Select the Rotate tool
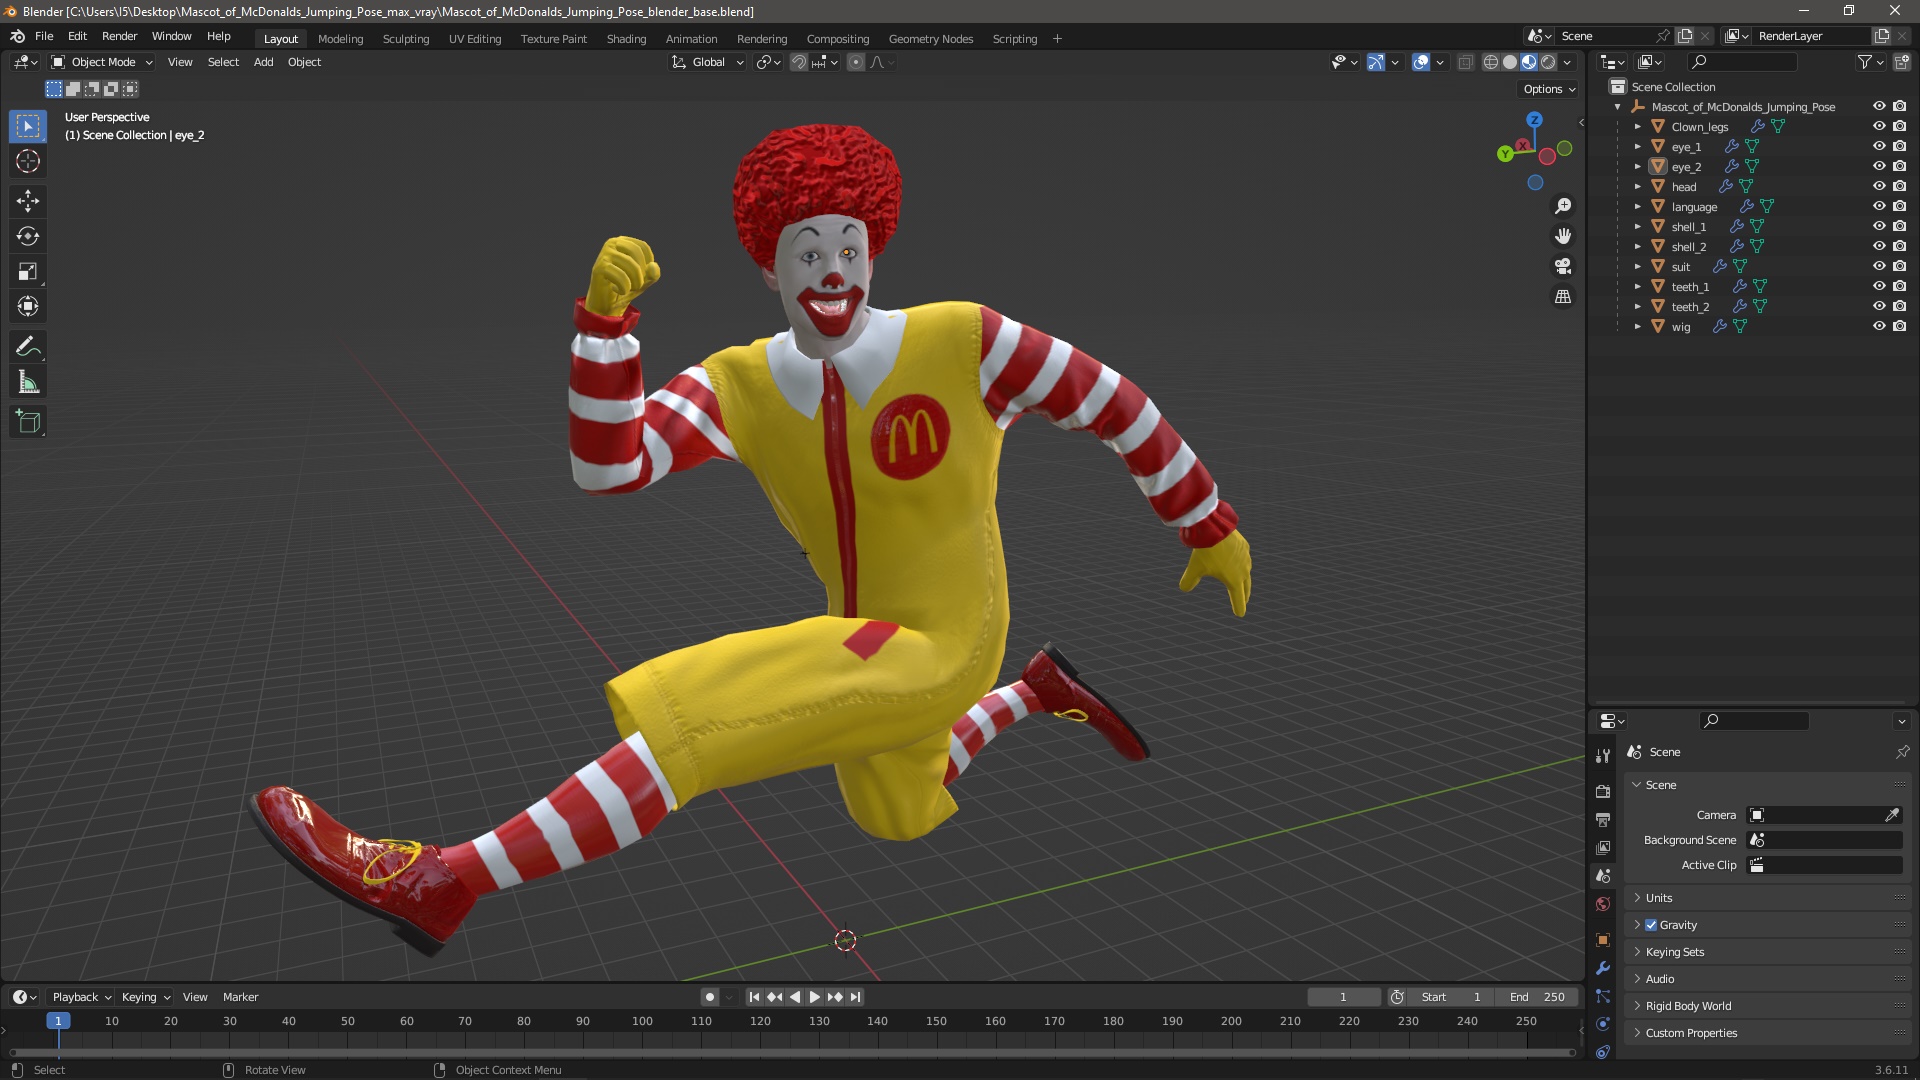 (28, 236)
